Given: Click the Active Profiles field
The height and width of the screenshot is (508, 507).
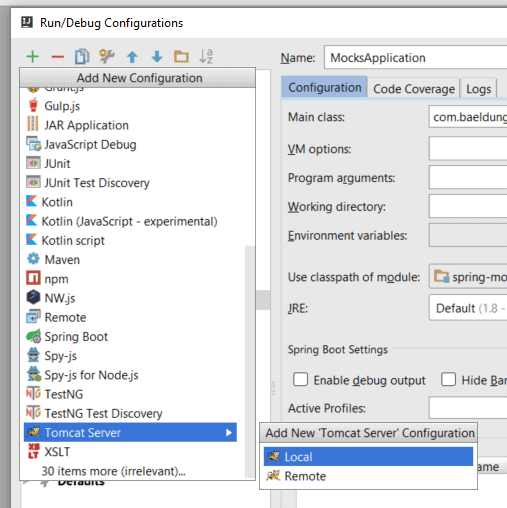Looking at the screenshot, I should (468, 408).
